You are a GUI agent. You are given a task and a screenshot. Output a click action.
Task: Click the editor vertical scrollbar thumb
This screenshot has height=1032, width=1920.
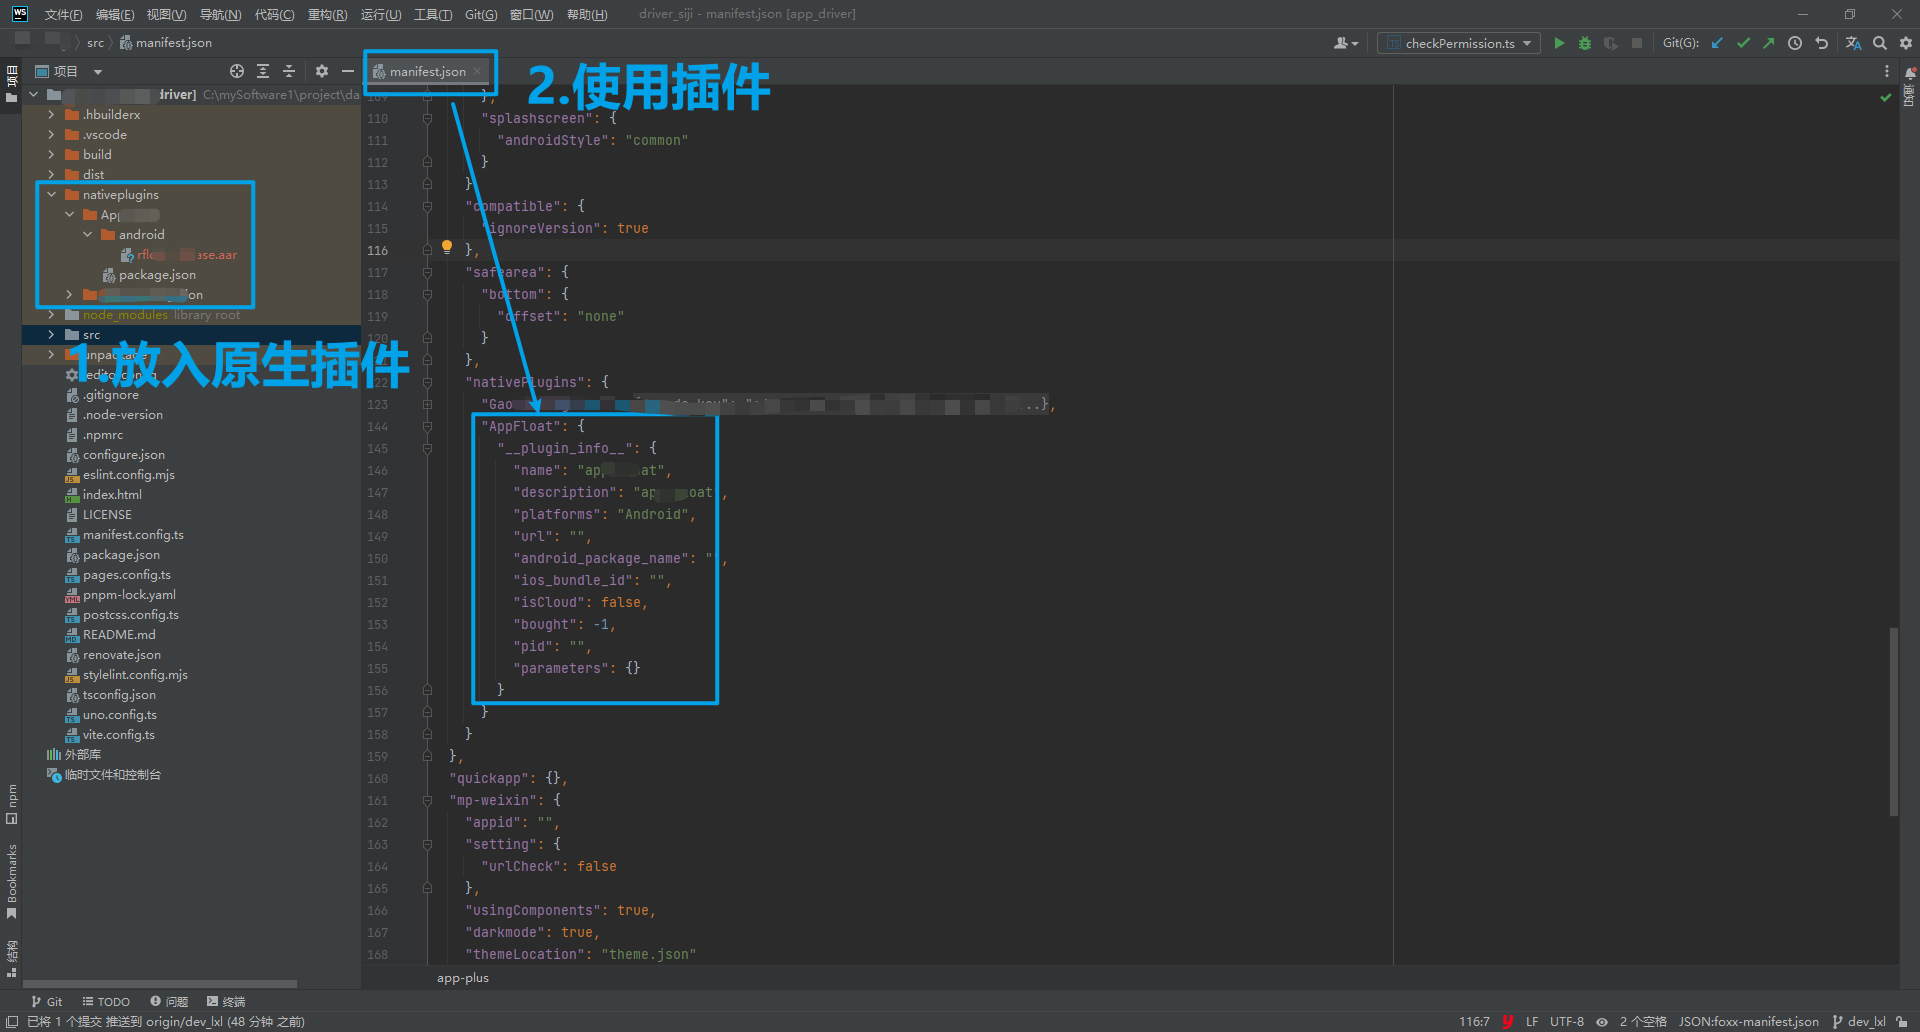click(1893, 720)
